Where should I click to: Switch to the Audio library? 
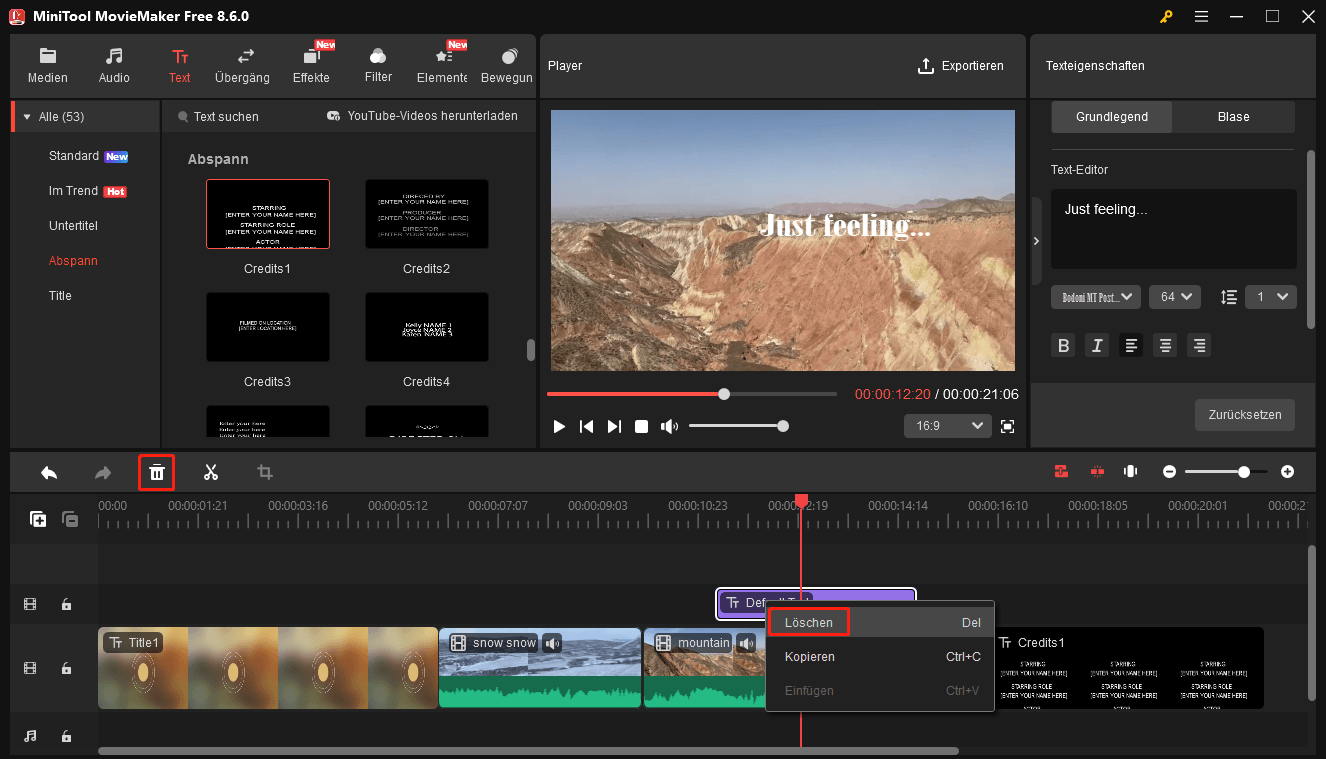tap(113, 65)
